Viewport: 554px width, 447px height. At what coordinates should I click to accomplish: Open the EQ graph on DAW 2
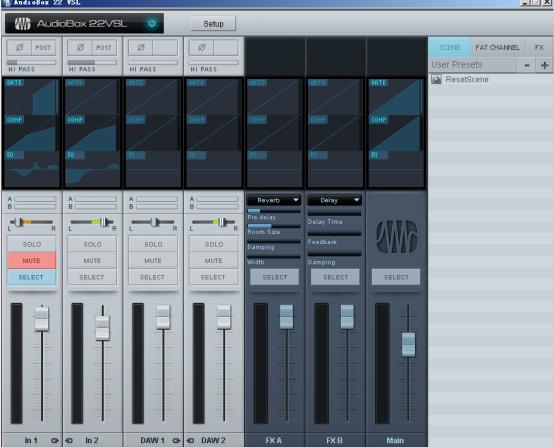[214, 169]
